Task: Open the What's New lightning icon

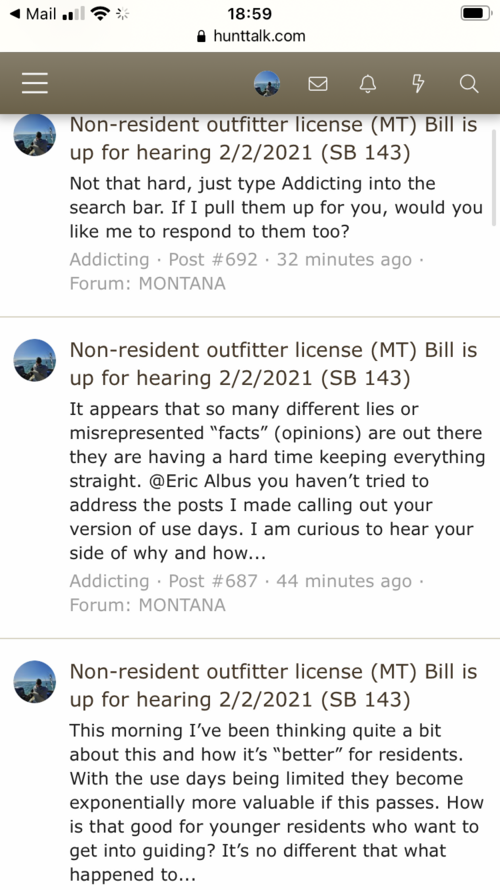Action: click(x=418, y=84)
